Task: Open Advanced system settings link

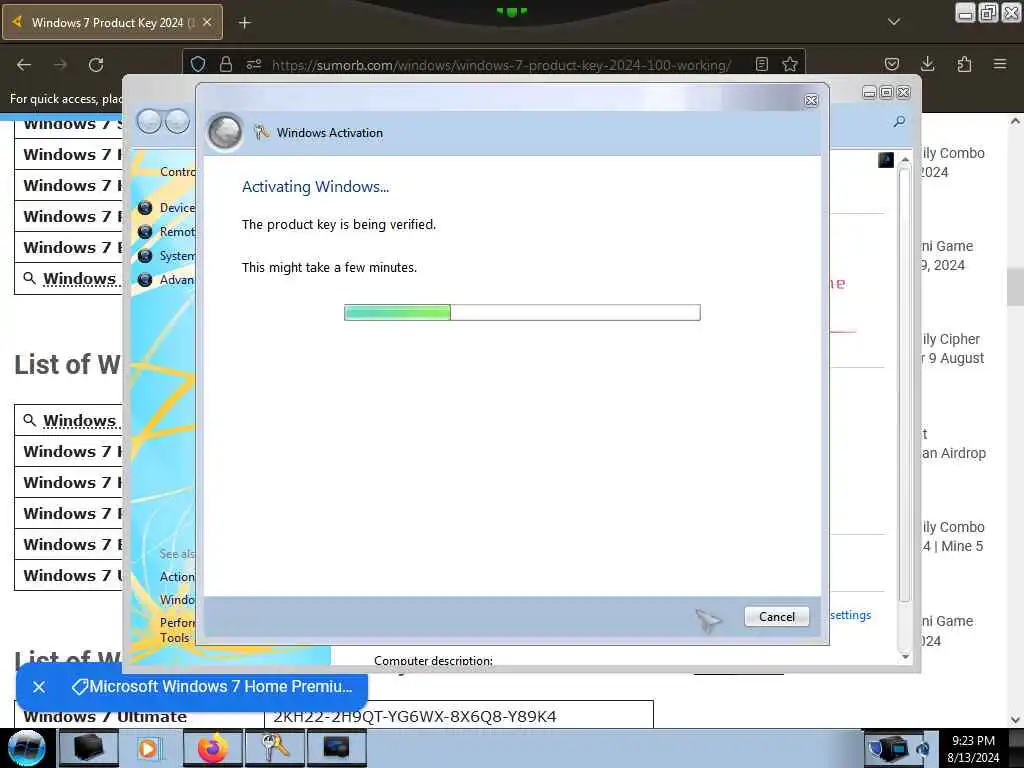Action: click(177, 280)
